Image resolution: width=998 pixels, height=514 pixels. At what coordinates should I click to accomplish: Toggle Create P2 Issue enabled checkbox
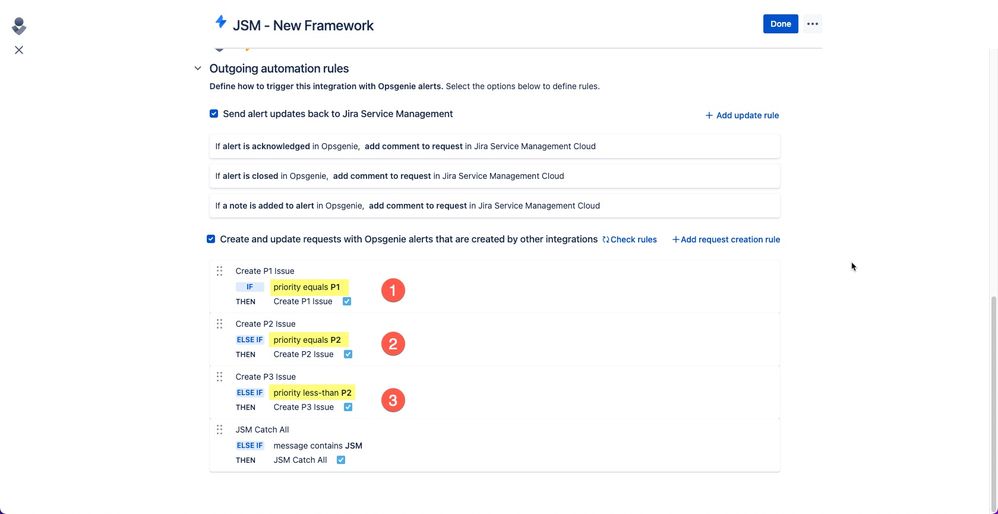point(348,354)
